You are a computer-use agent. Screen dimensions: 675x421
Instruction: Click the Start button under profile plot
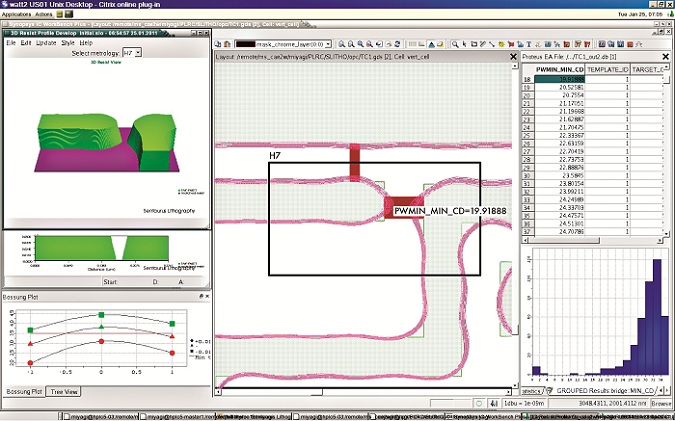(x=111, y=283)
